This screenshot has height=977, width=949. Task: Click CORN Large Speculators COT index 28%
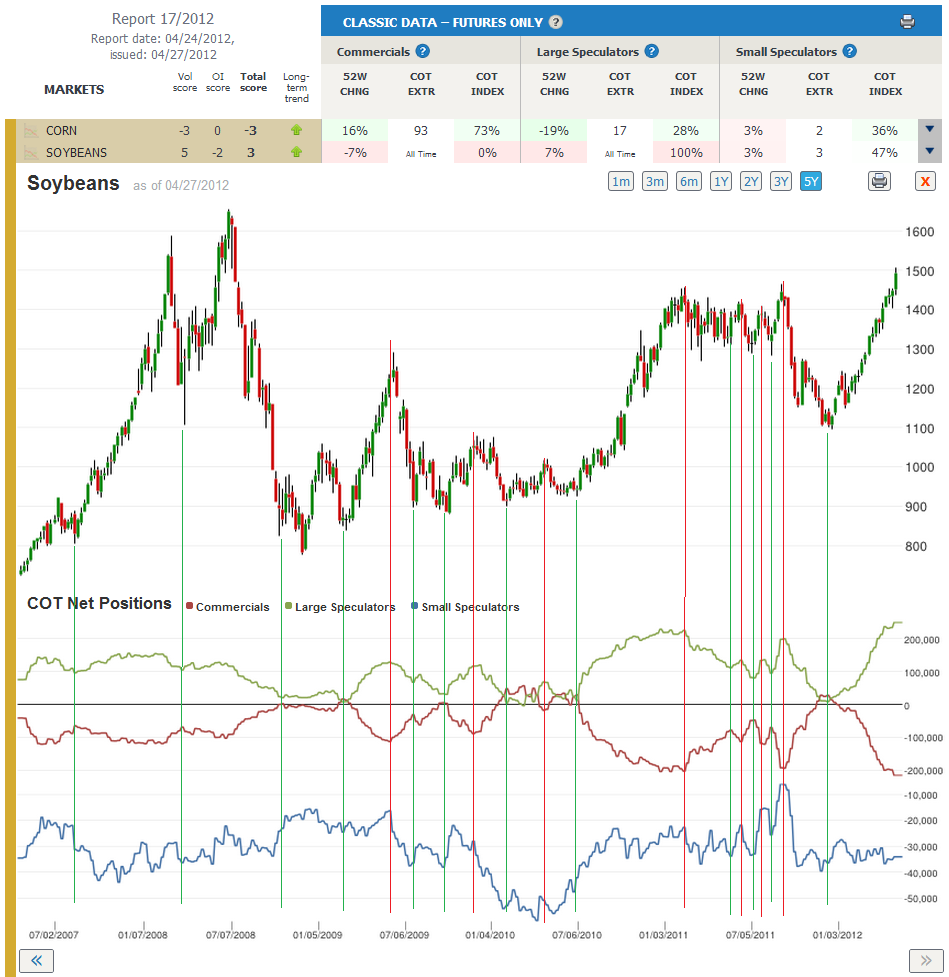tap(685, 130)
